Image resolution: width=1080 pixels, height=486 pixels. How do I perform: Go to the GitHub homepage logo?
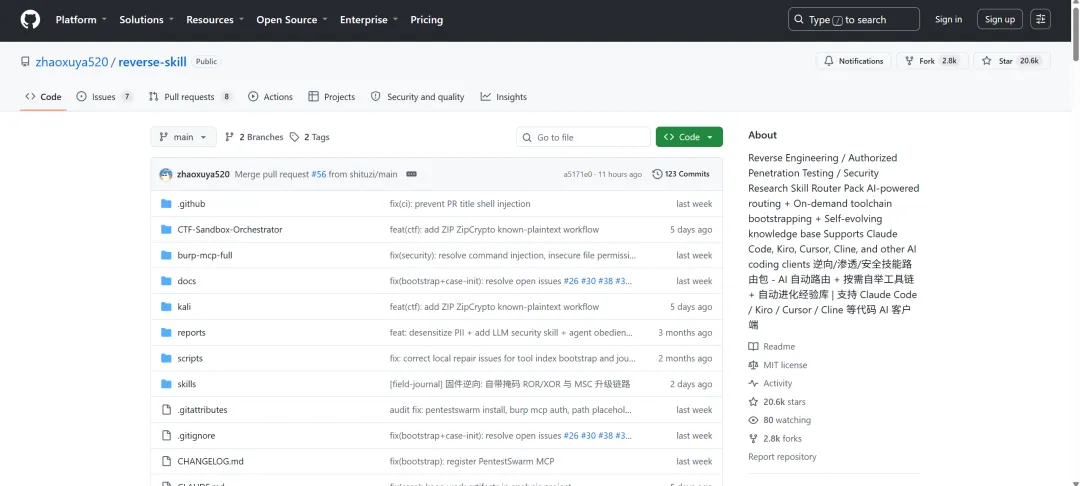pos(30,19)
